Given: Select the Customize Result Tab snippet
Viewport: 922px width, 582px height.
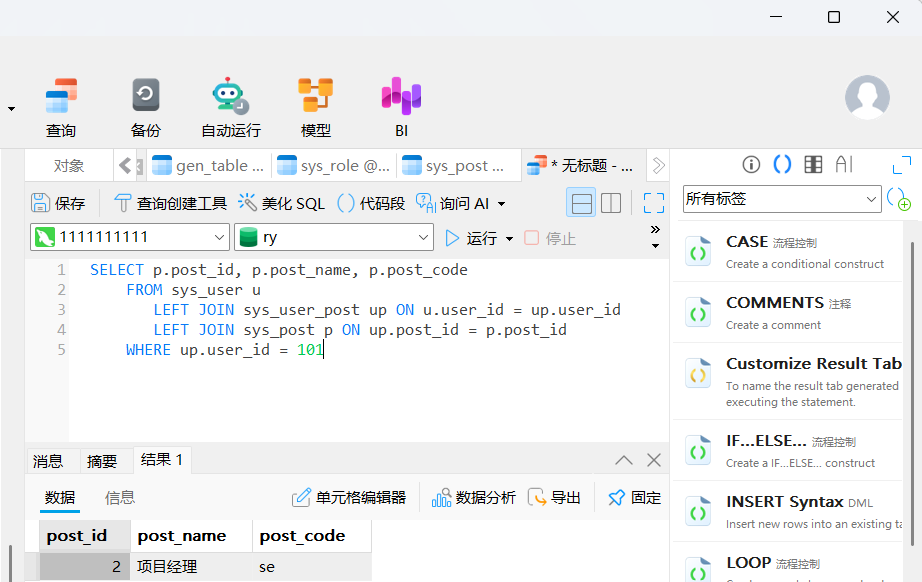Looking at the screenshot, I should [788, 381].
